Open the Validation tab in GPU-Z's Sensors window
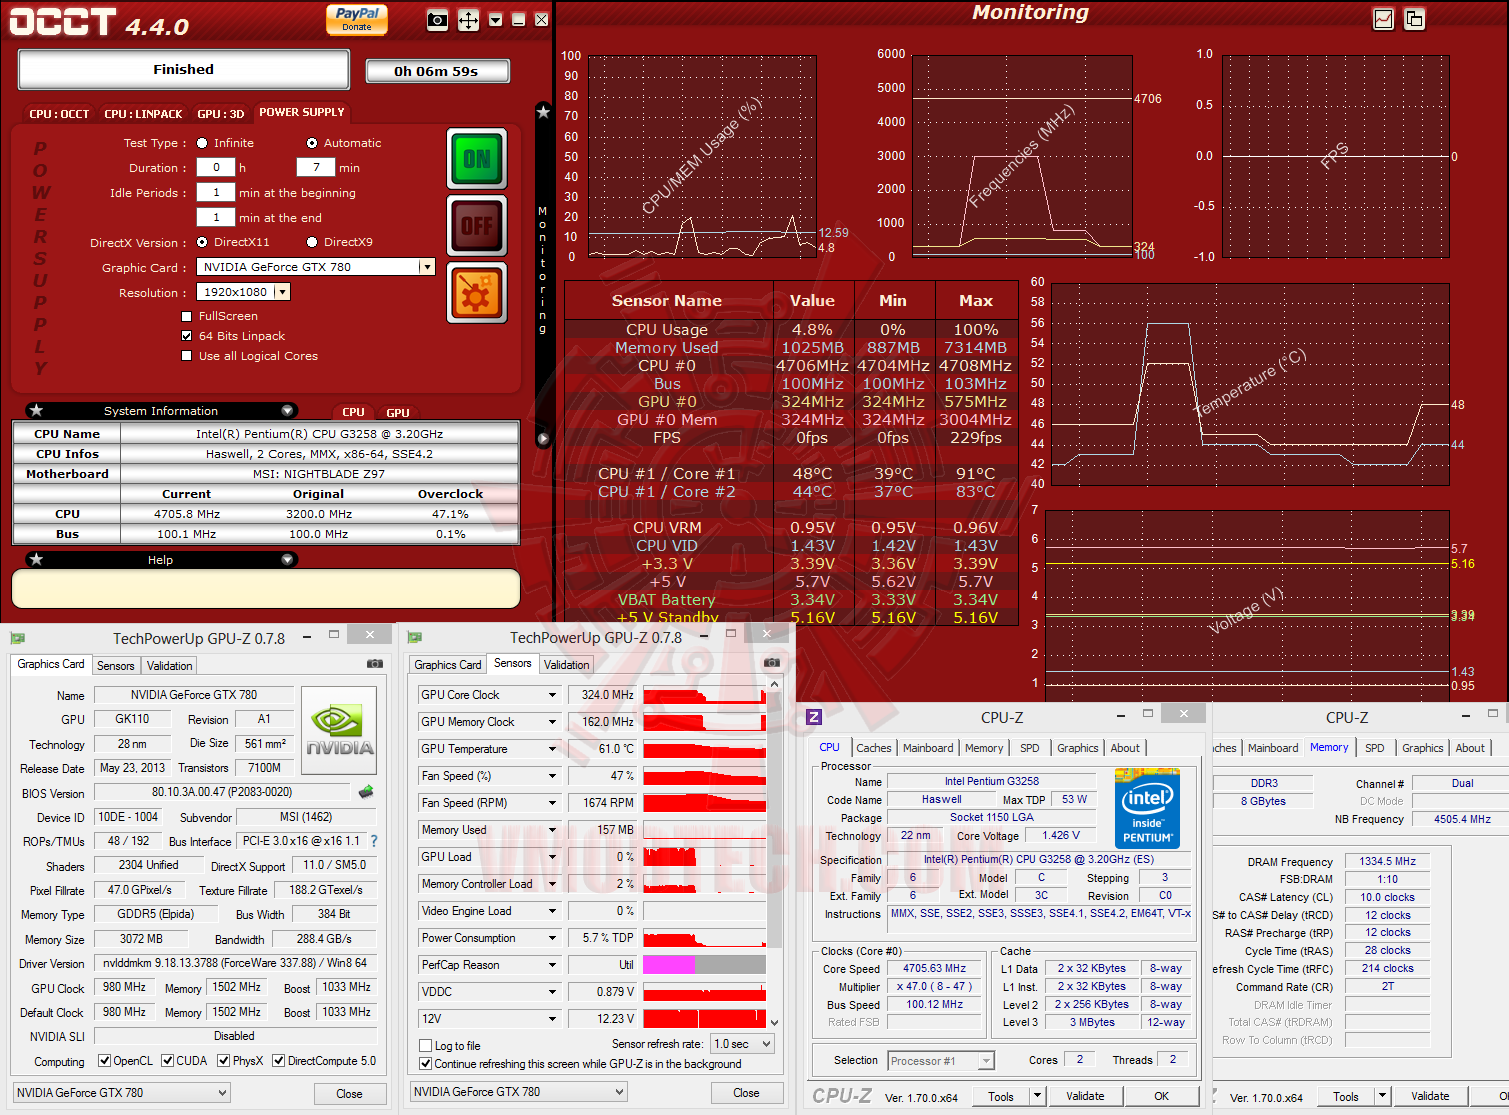The width and height of the screenshot is (1509, 1115). [566, 665]
